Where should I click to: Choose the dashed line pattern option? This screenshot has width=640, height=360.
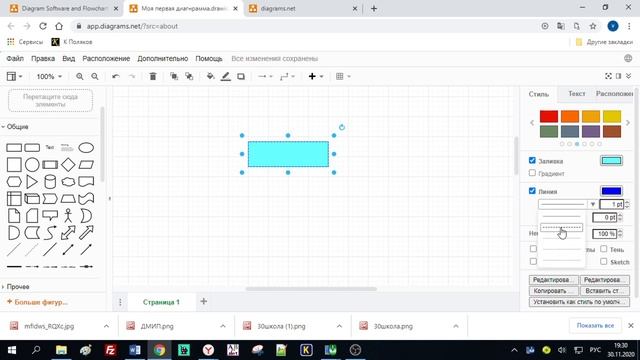(561, 228)
